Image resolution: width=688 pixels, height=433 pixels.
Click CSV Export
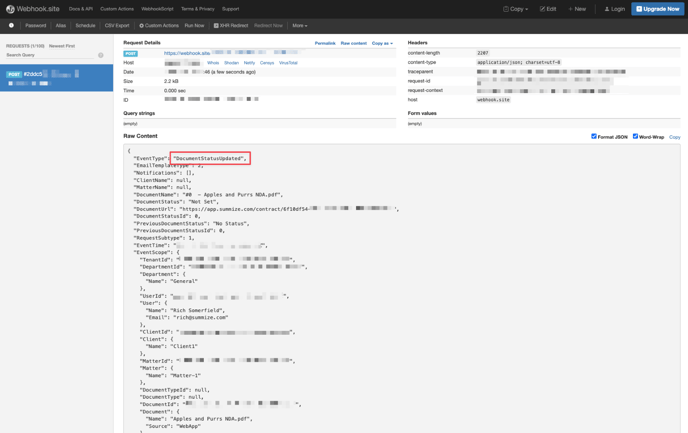[x=117, y=25]
